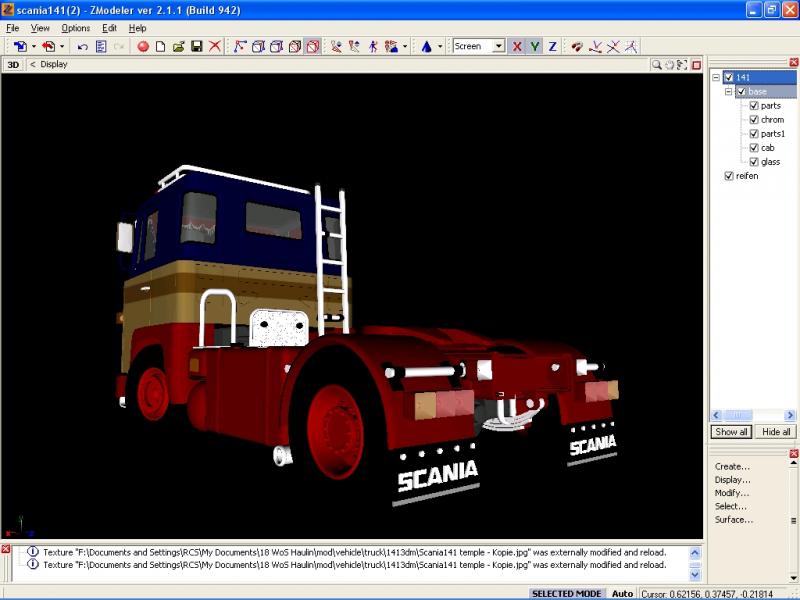Viewport: 800px width, 600px height.
Task: Click the Hide all button
Action: point(776,432)
